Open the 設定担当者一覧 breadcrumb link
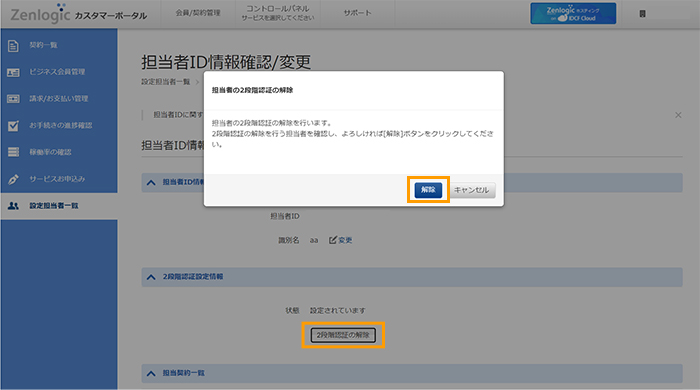Image resolution: width=700 pixels, height=390 pixels. pos(166,82)
